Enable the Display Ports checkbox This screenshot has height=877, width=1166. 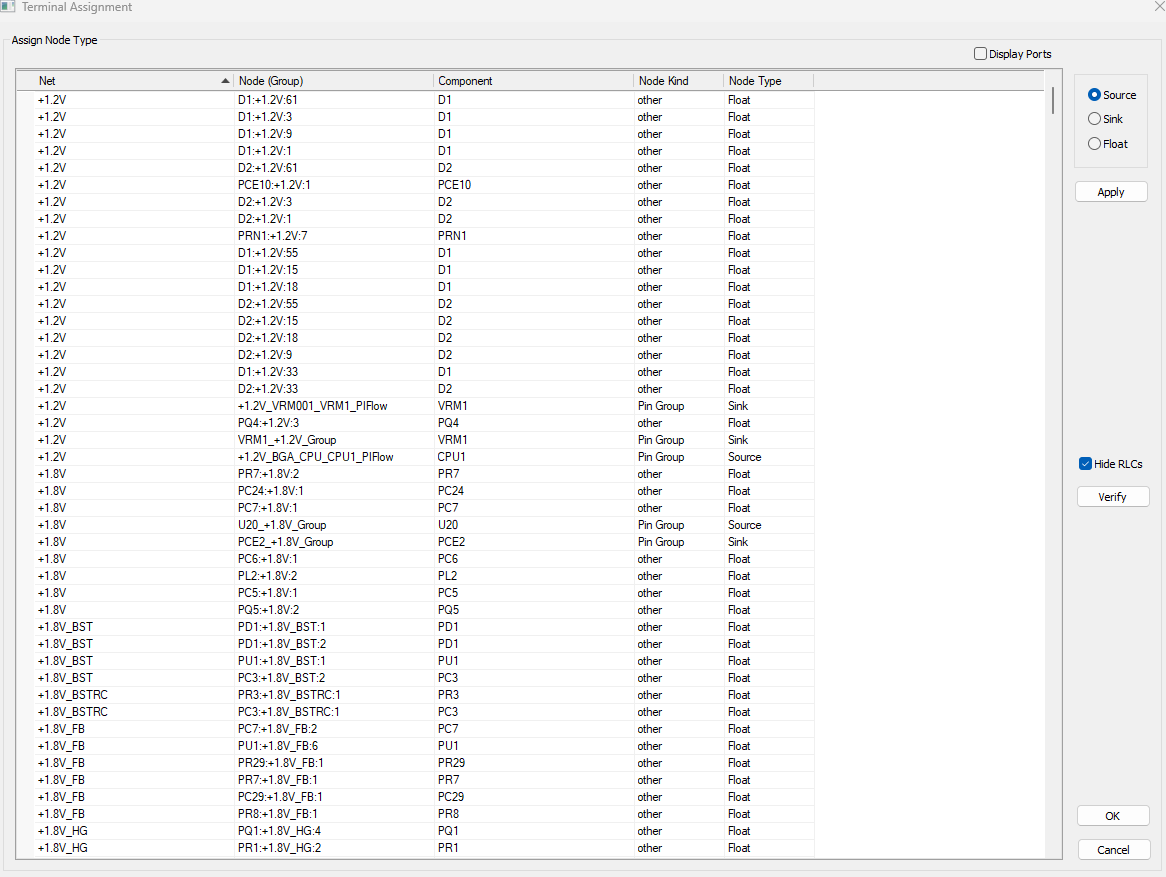click(x=981, y=54)
